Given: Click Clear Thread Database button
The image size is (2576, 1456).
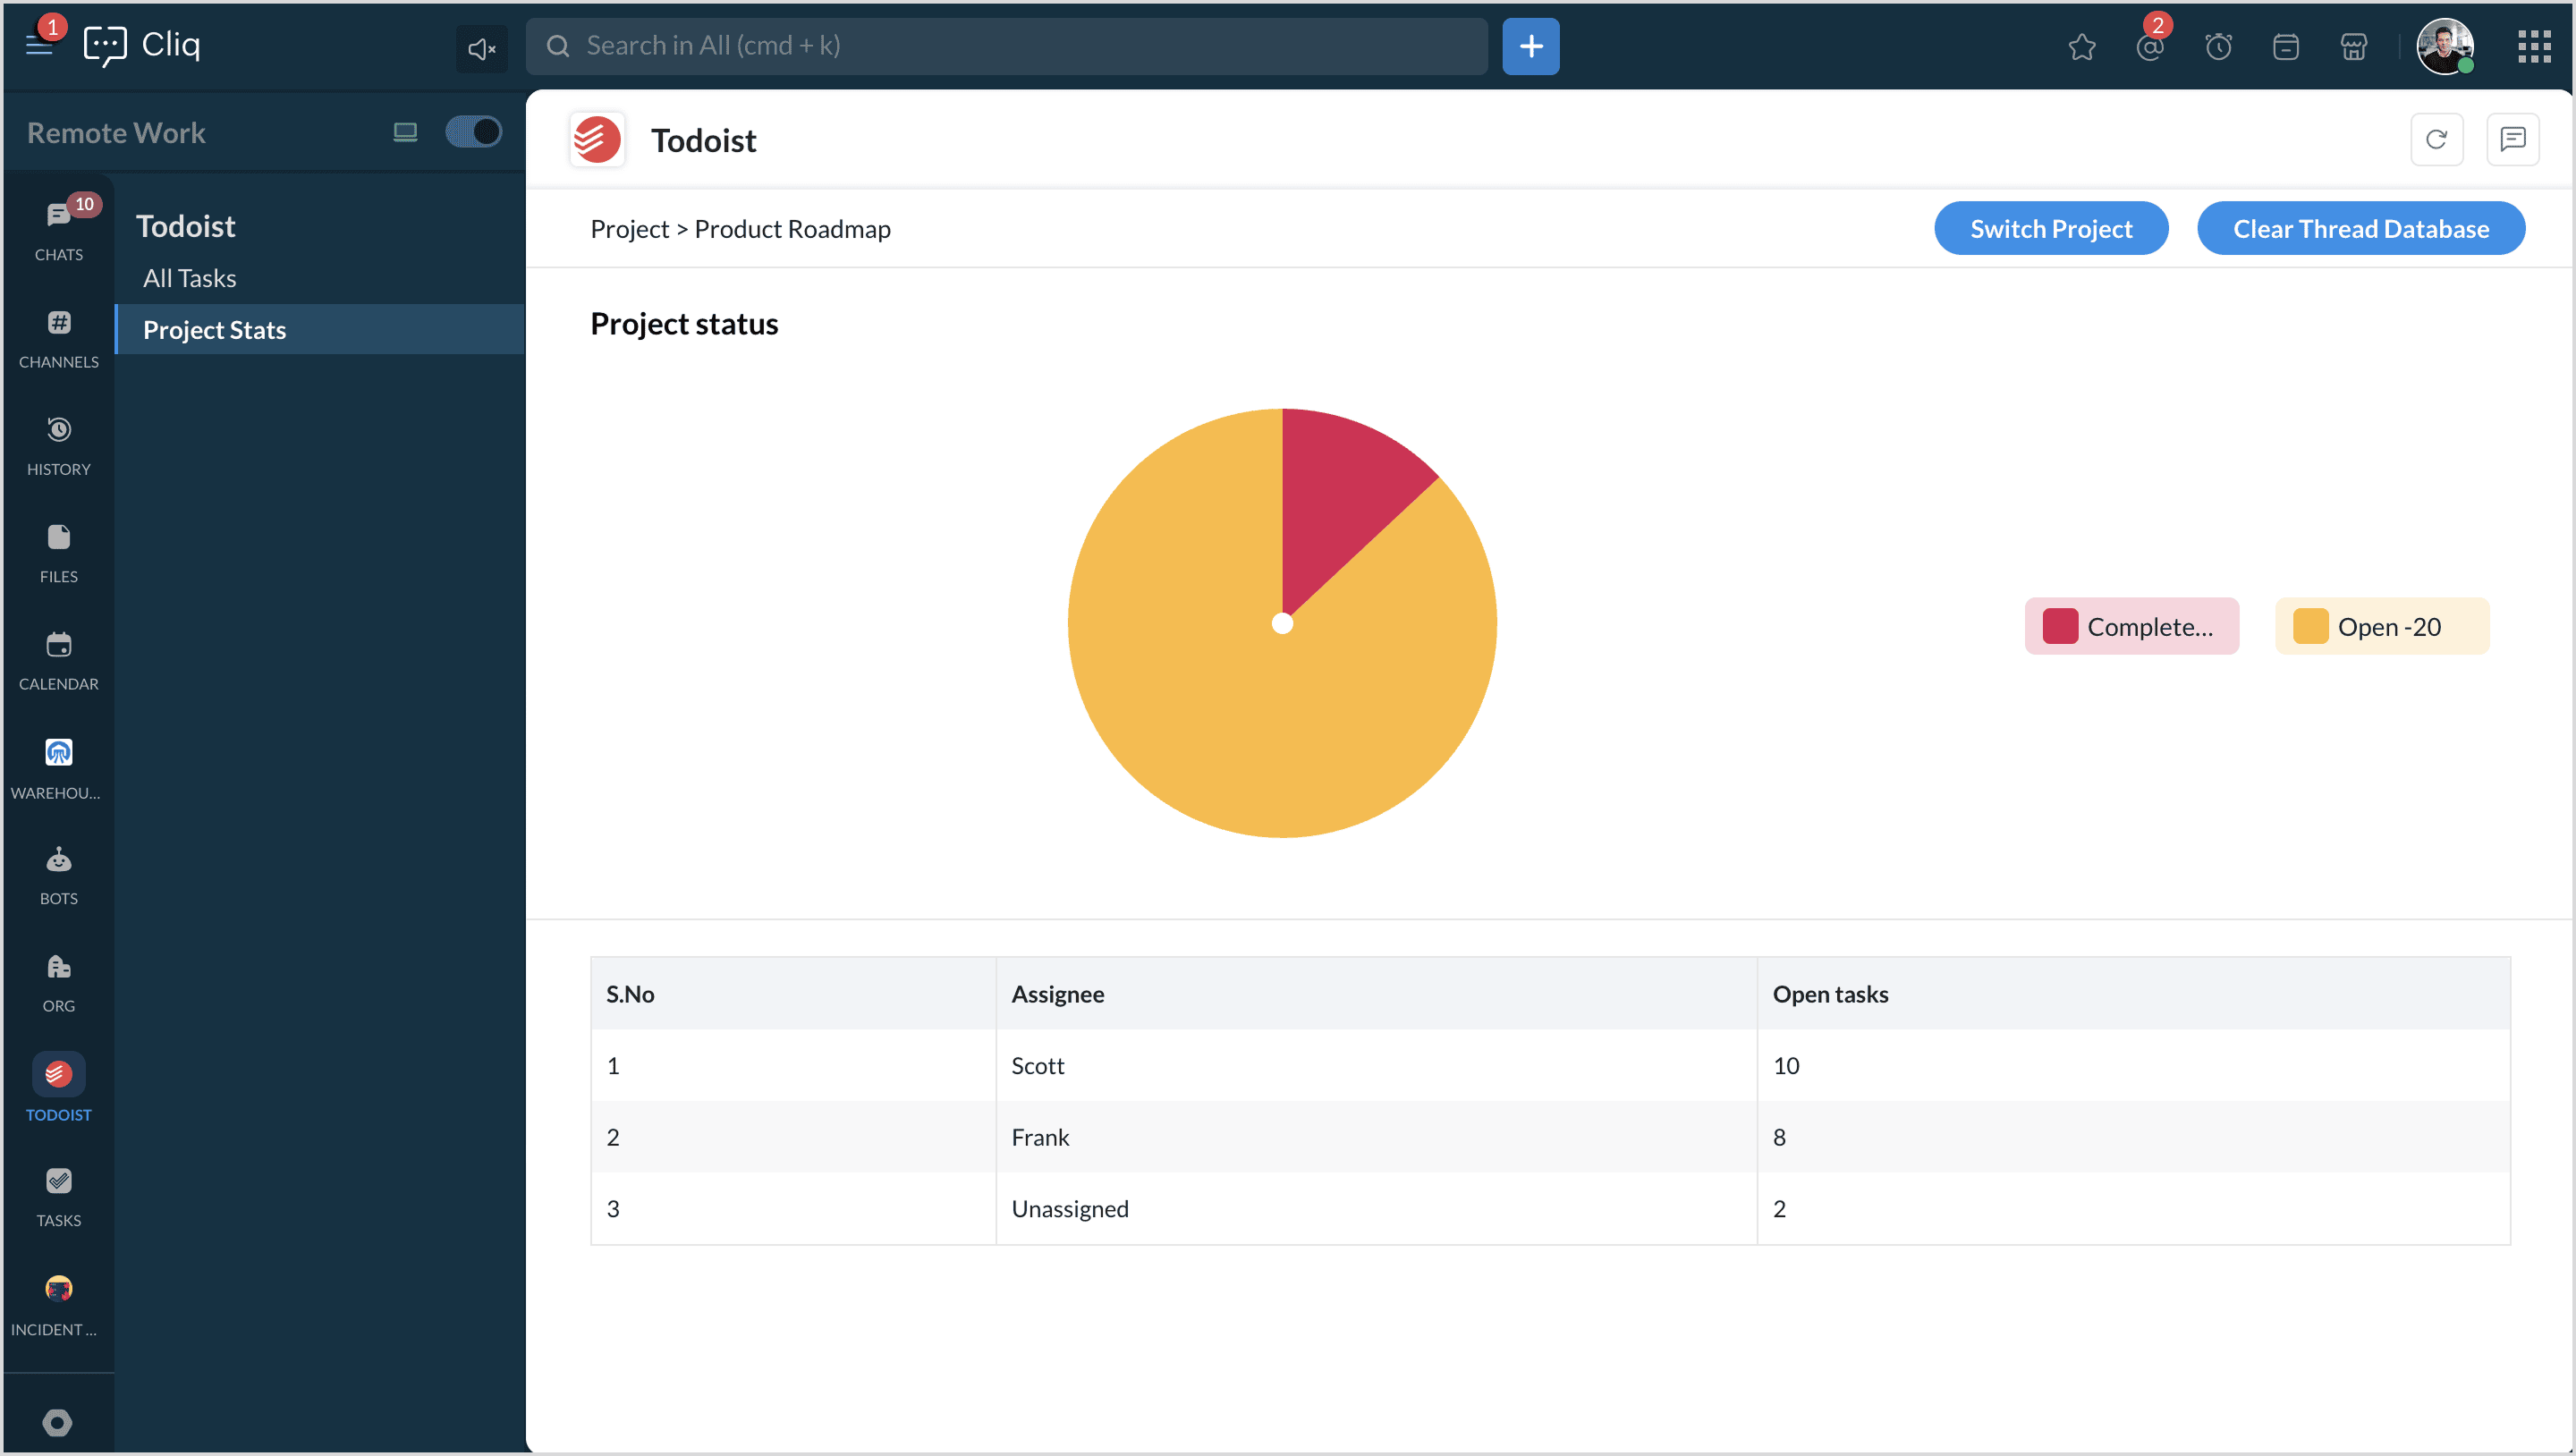Looking at the screenshot, I should point(2360,228).
